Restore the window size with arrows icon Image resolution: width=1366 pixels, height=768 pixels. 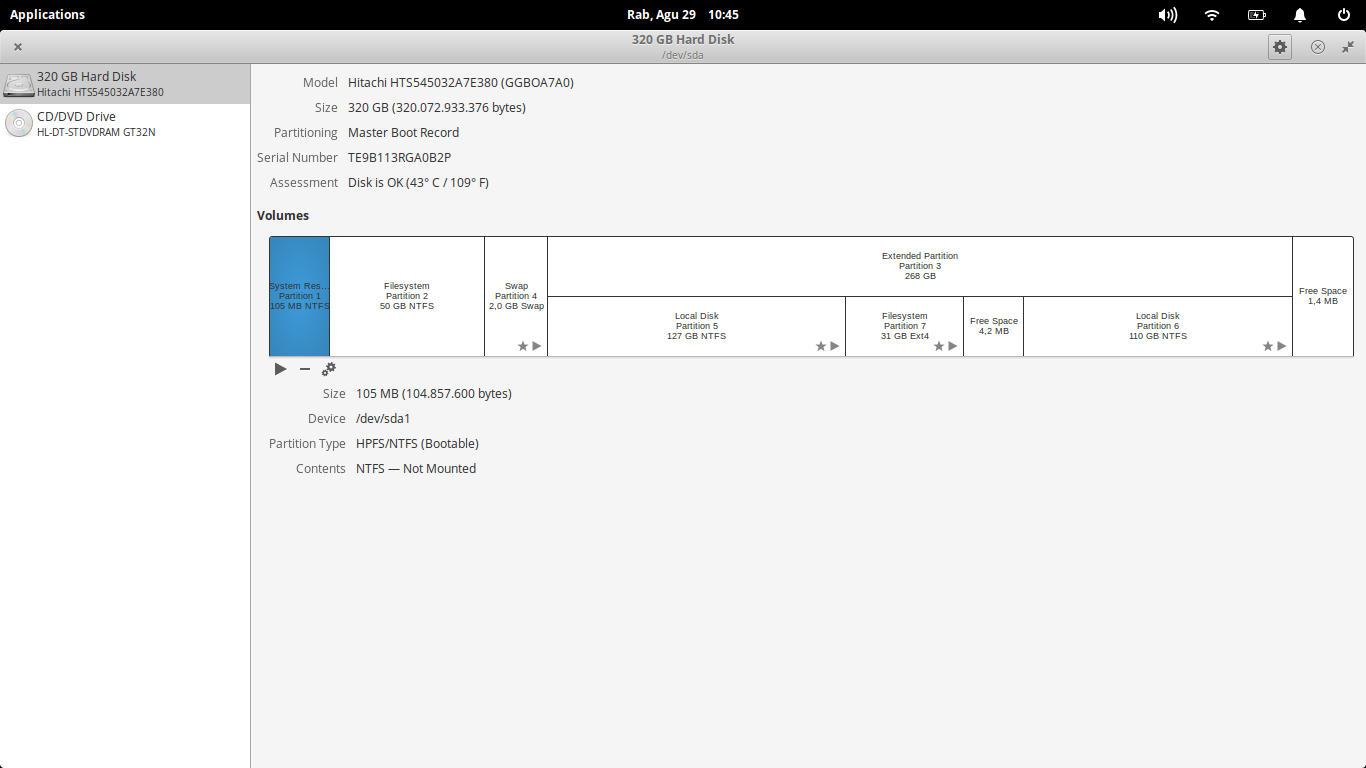tap(1348, 47)
